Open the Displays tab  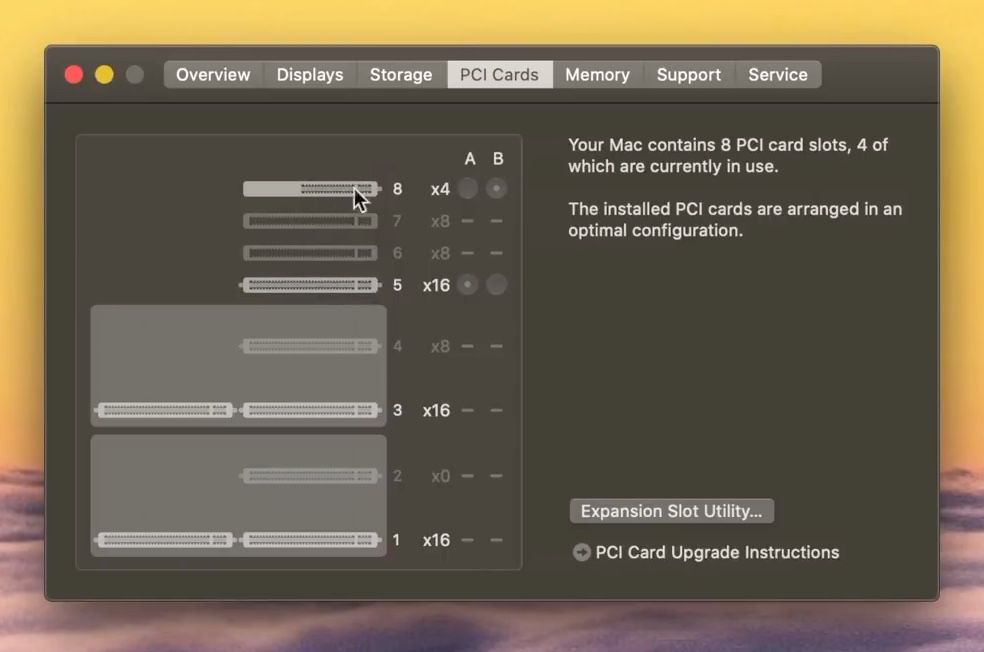coord(310,75)
